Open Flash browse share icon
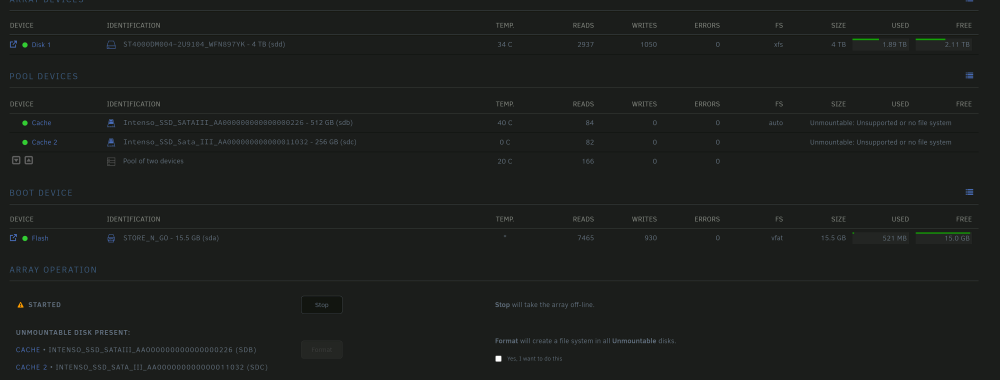 [13, 238]
